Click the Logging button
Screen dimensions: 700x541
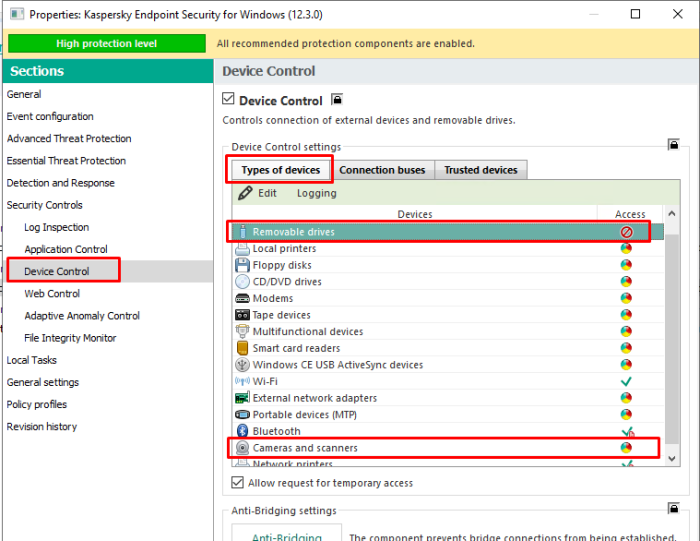point(317,193)
